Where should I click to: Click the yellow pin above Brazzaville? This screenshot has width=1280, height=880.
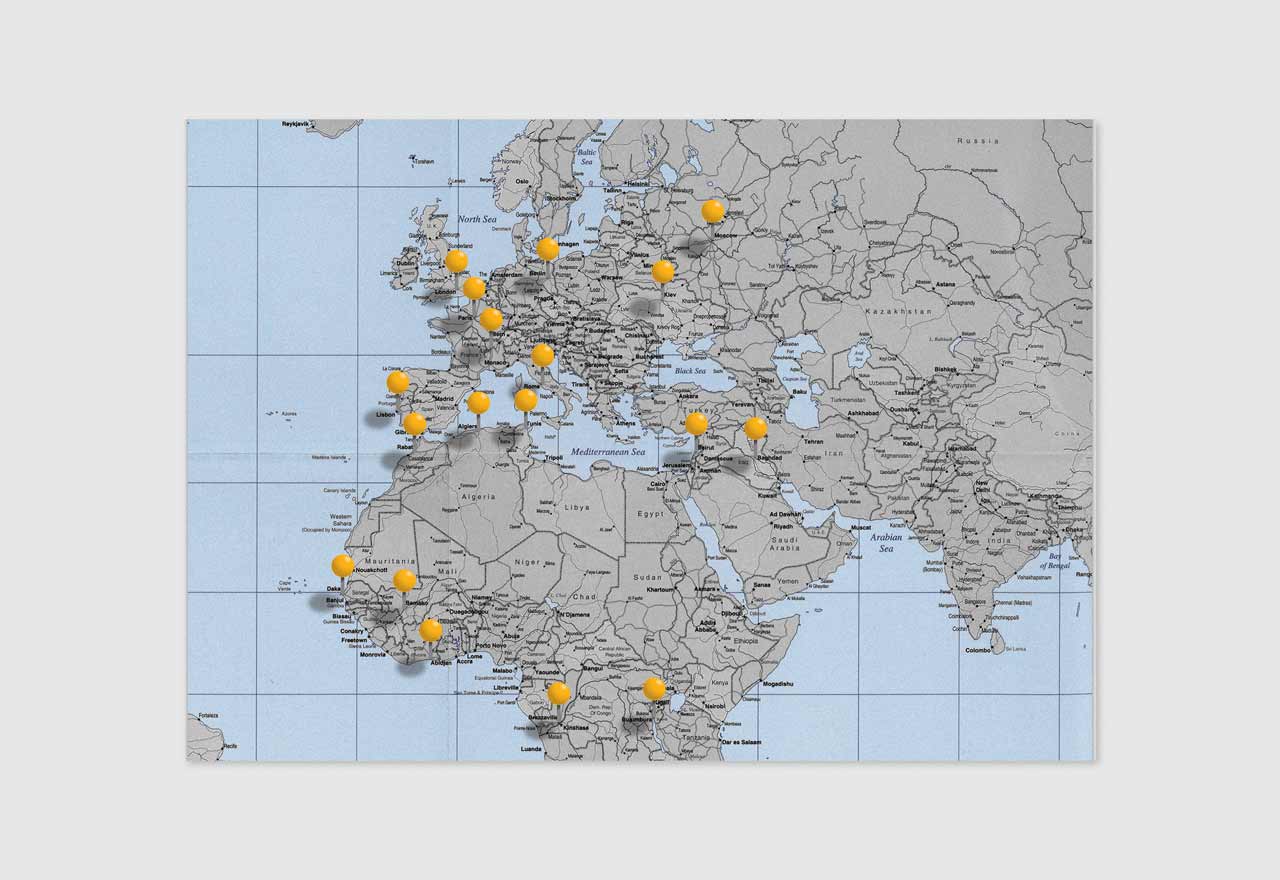[x=559, y=693]
